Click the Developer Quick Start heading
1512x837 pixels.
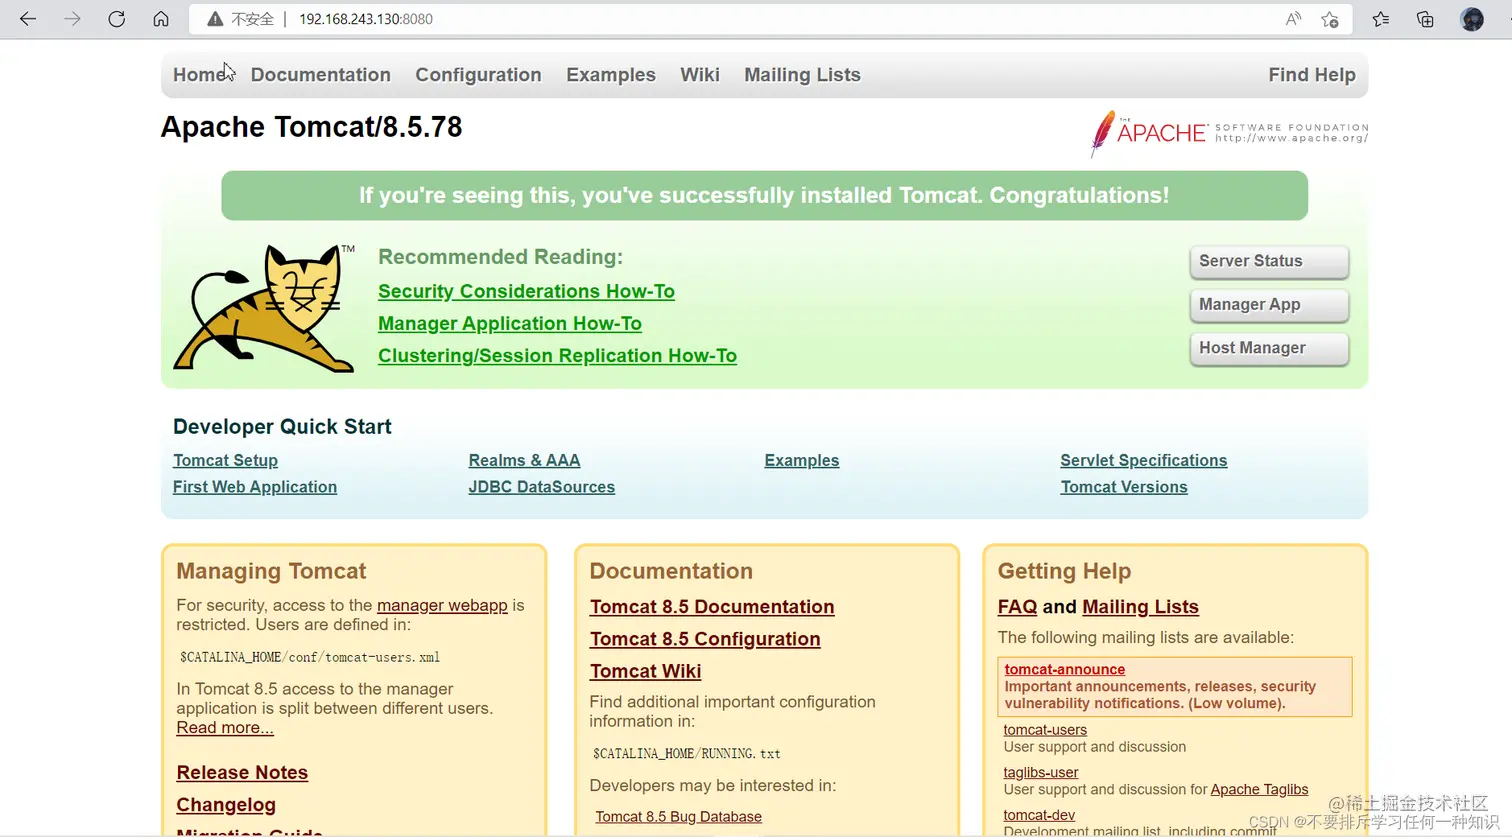point(282,426)
